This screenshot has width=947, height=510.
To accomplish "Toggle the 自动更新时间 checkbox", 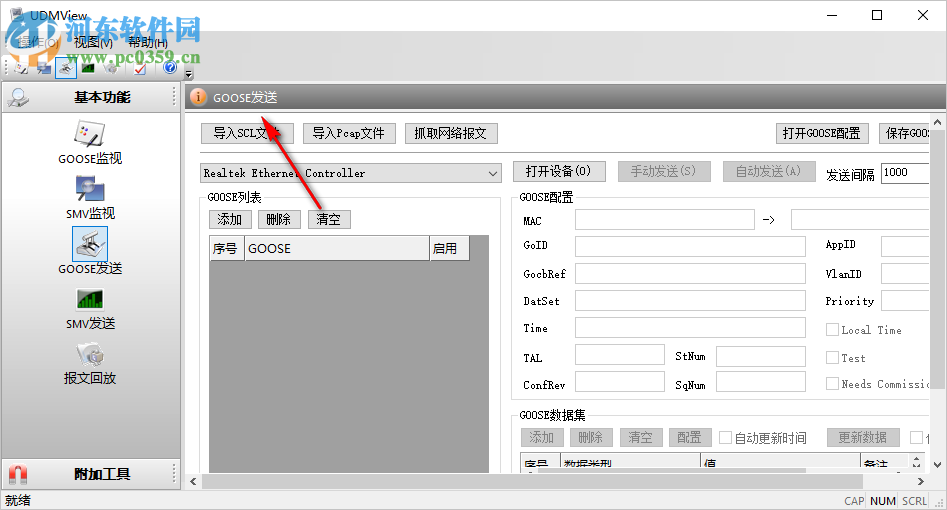I will click(725, 437).
